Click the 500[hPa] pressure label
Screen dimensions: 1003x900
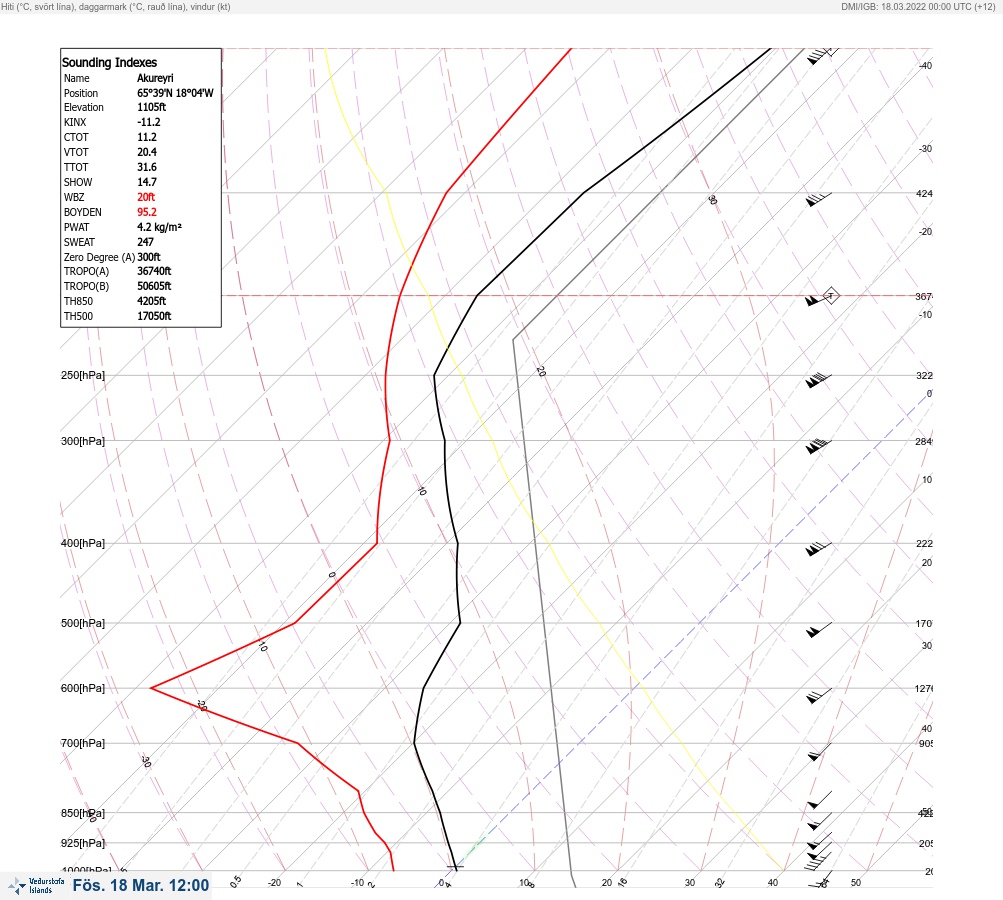83,623
